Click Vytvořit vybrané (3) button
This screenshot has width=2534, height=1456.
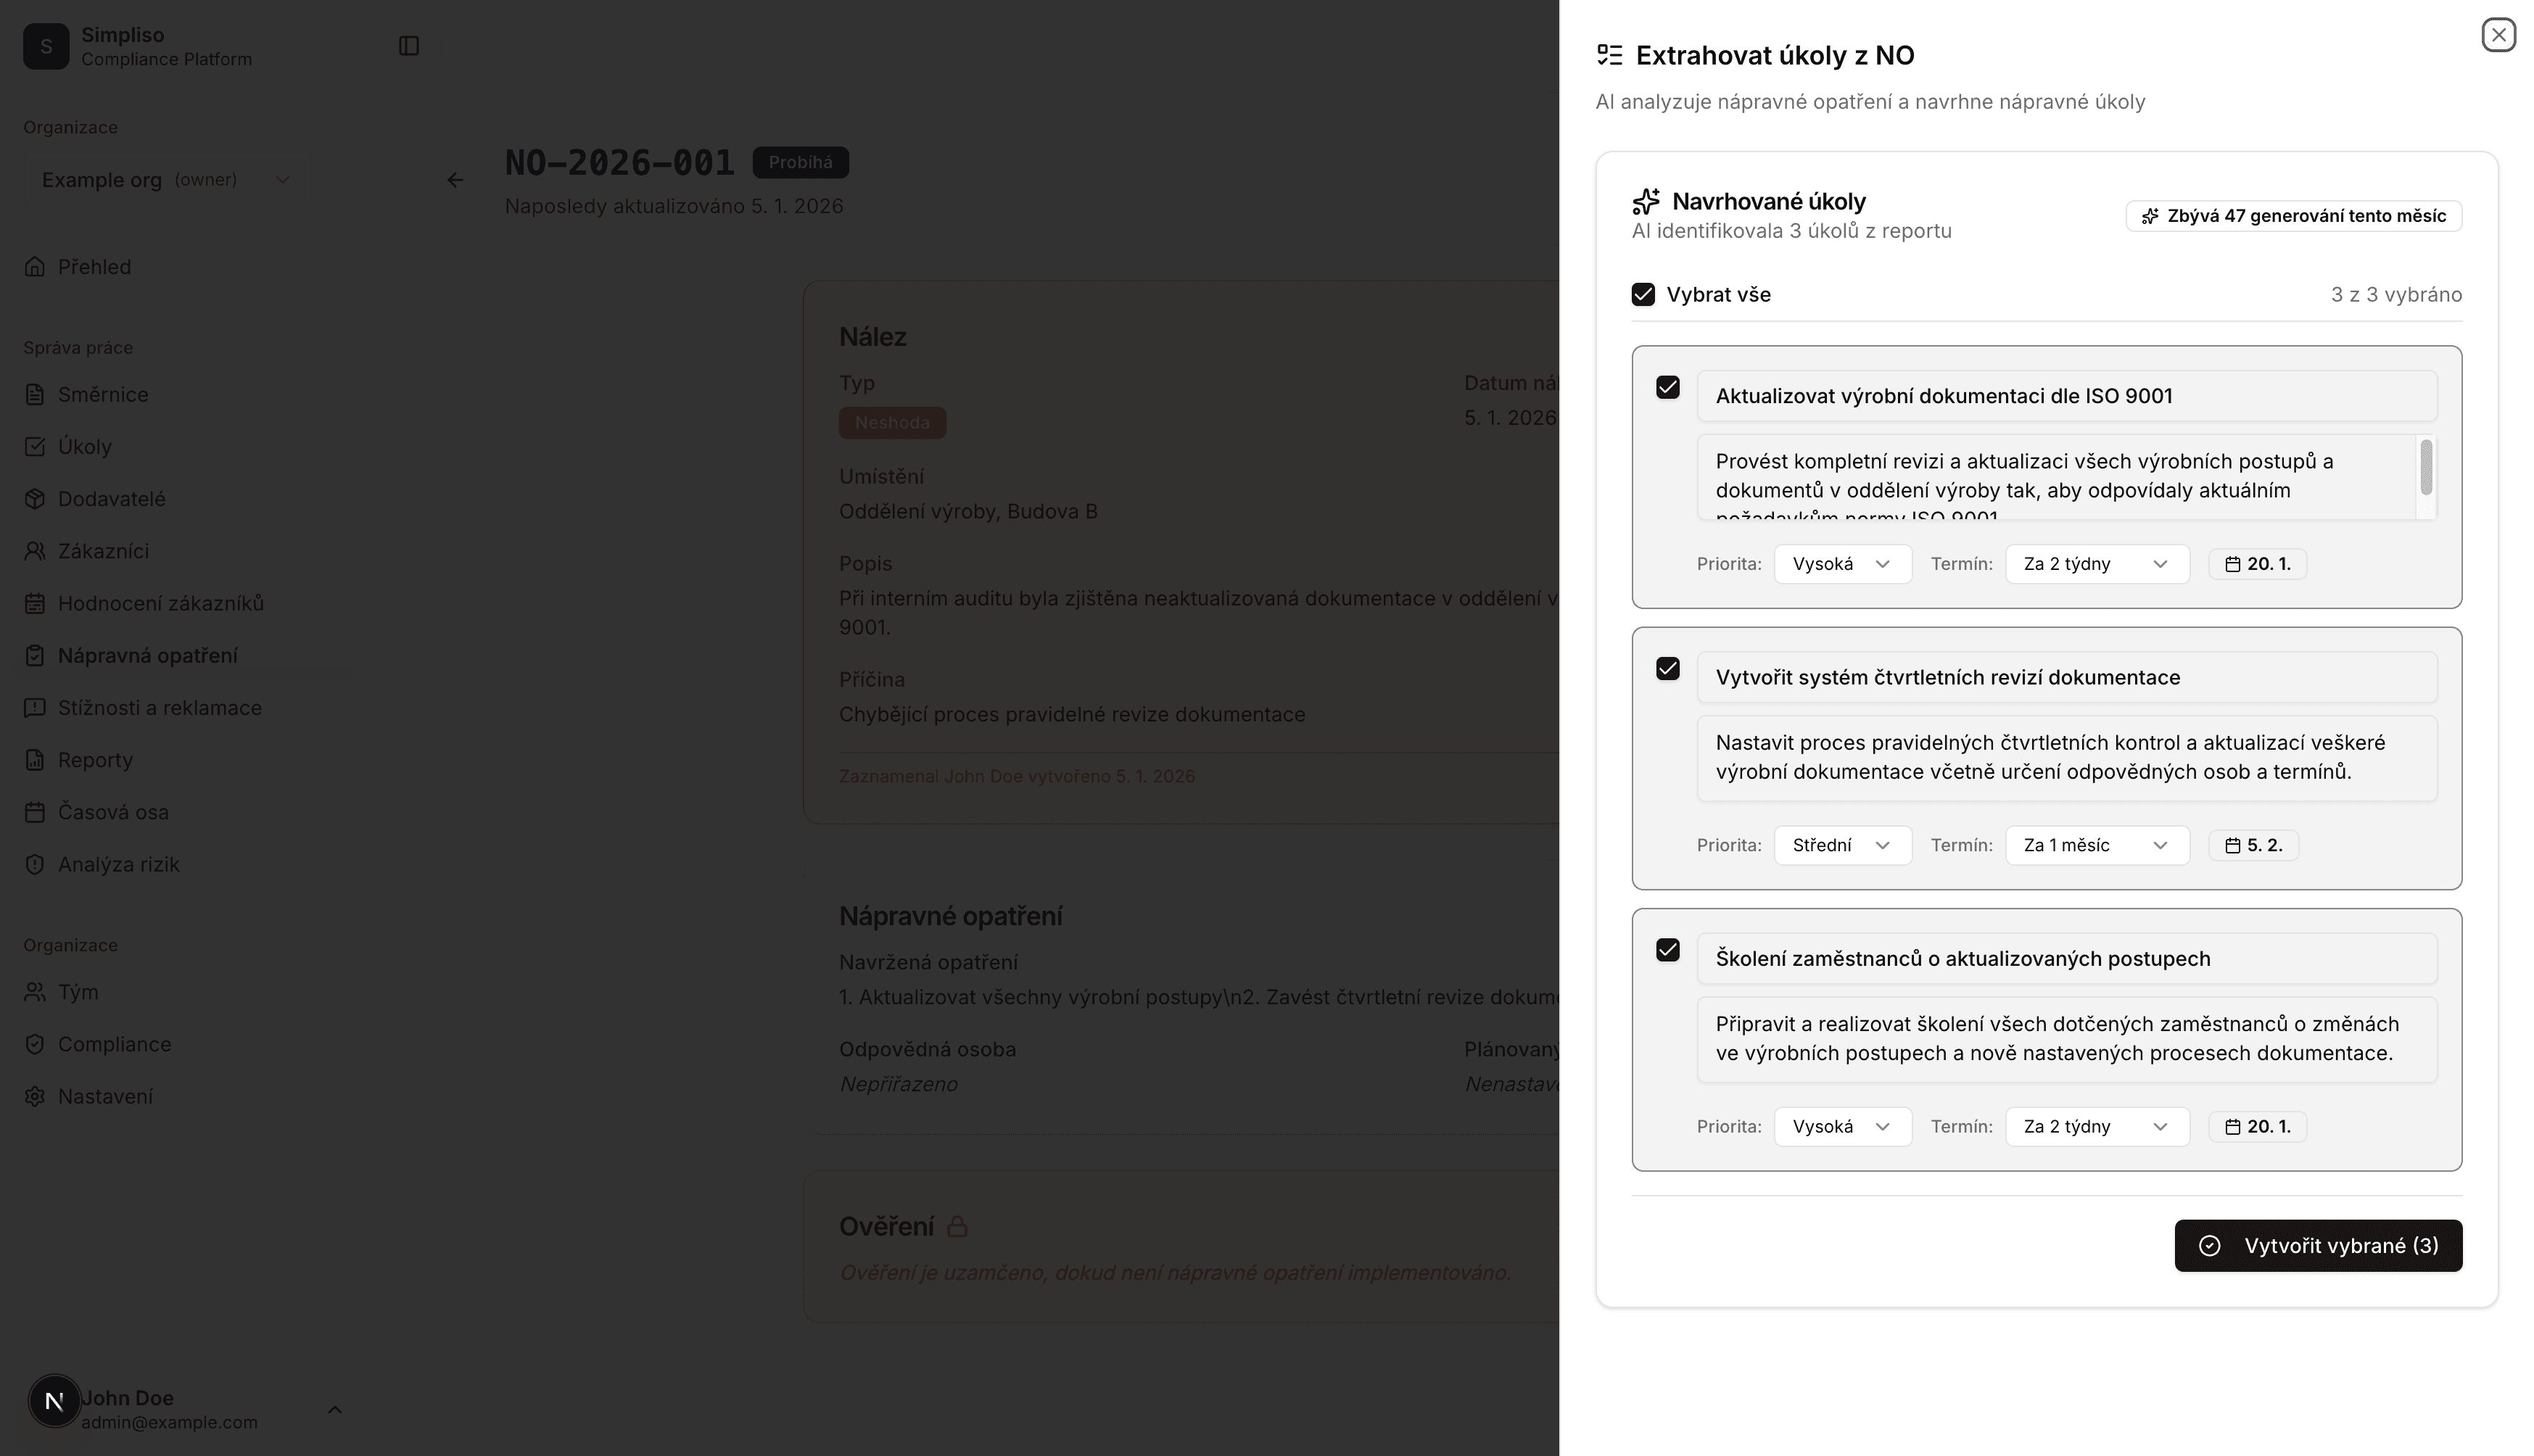coord(2317,1246)
